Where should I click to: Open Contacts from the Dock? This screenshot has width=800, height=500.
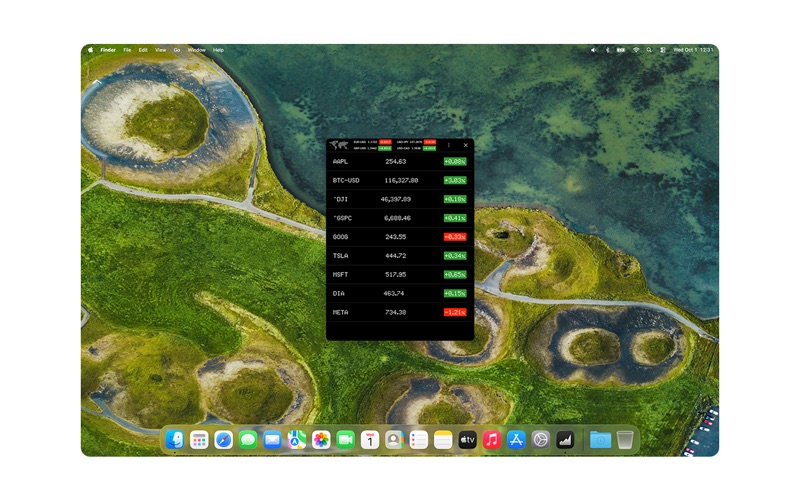pyautogui.click(x=394, y=440)
